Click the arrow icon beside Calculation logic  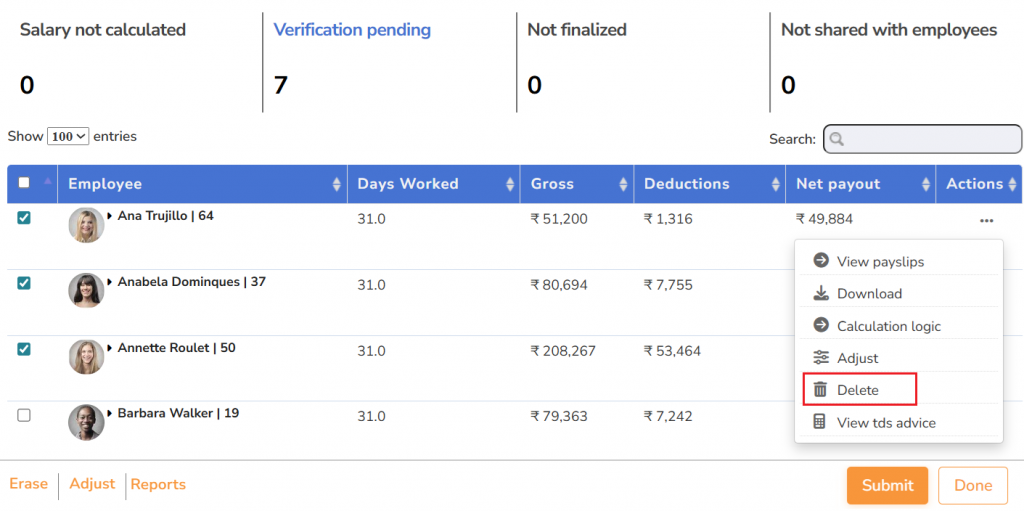[x=820, y=326]
